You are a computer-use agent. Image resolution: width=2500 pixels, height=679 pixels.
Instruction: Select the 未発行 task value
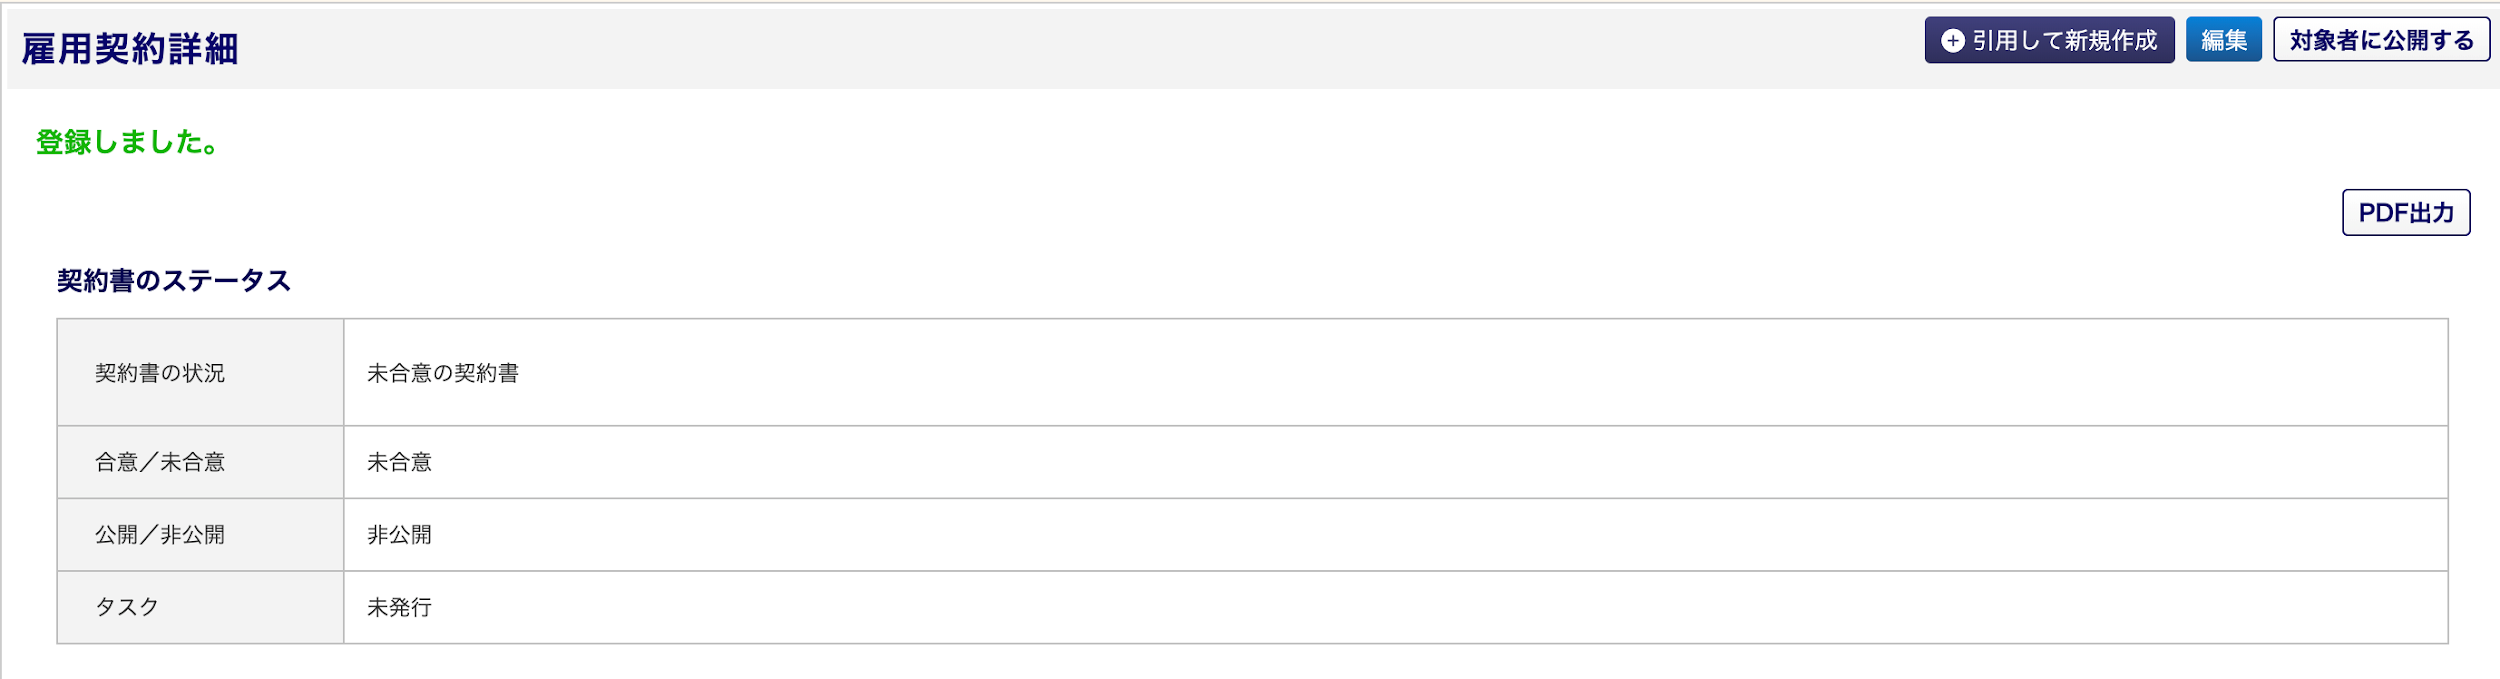point(399,607)
